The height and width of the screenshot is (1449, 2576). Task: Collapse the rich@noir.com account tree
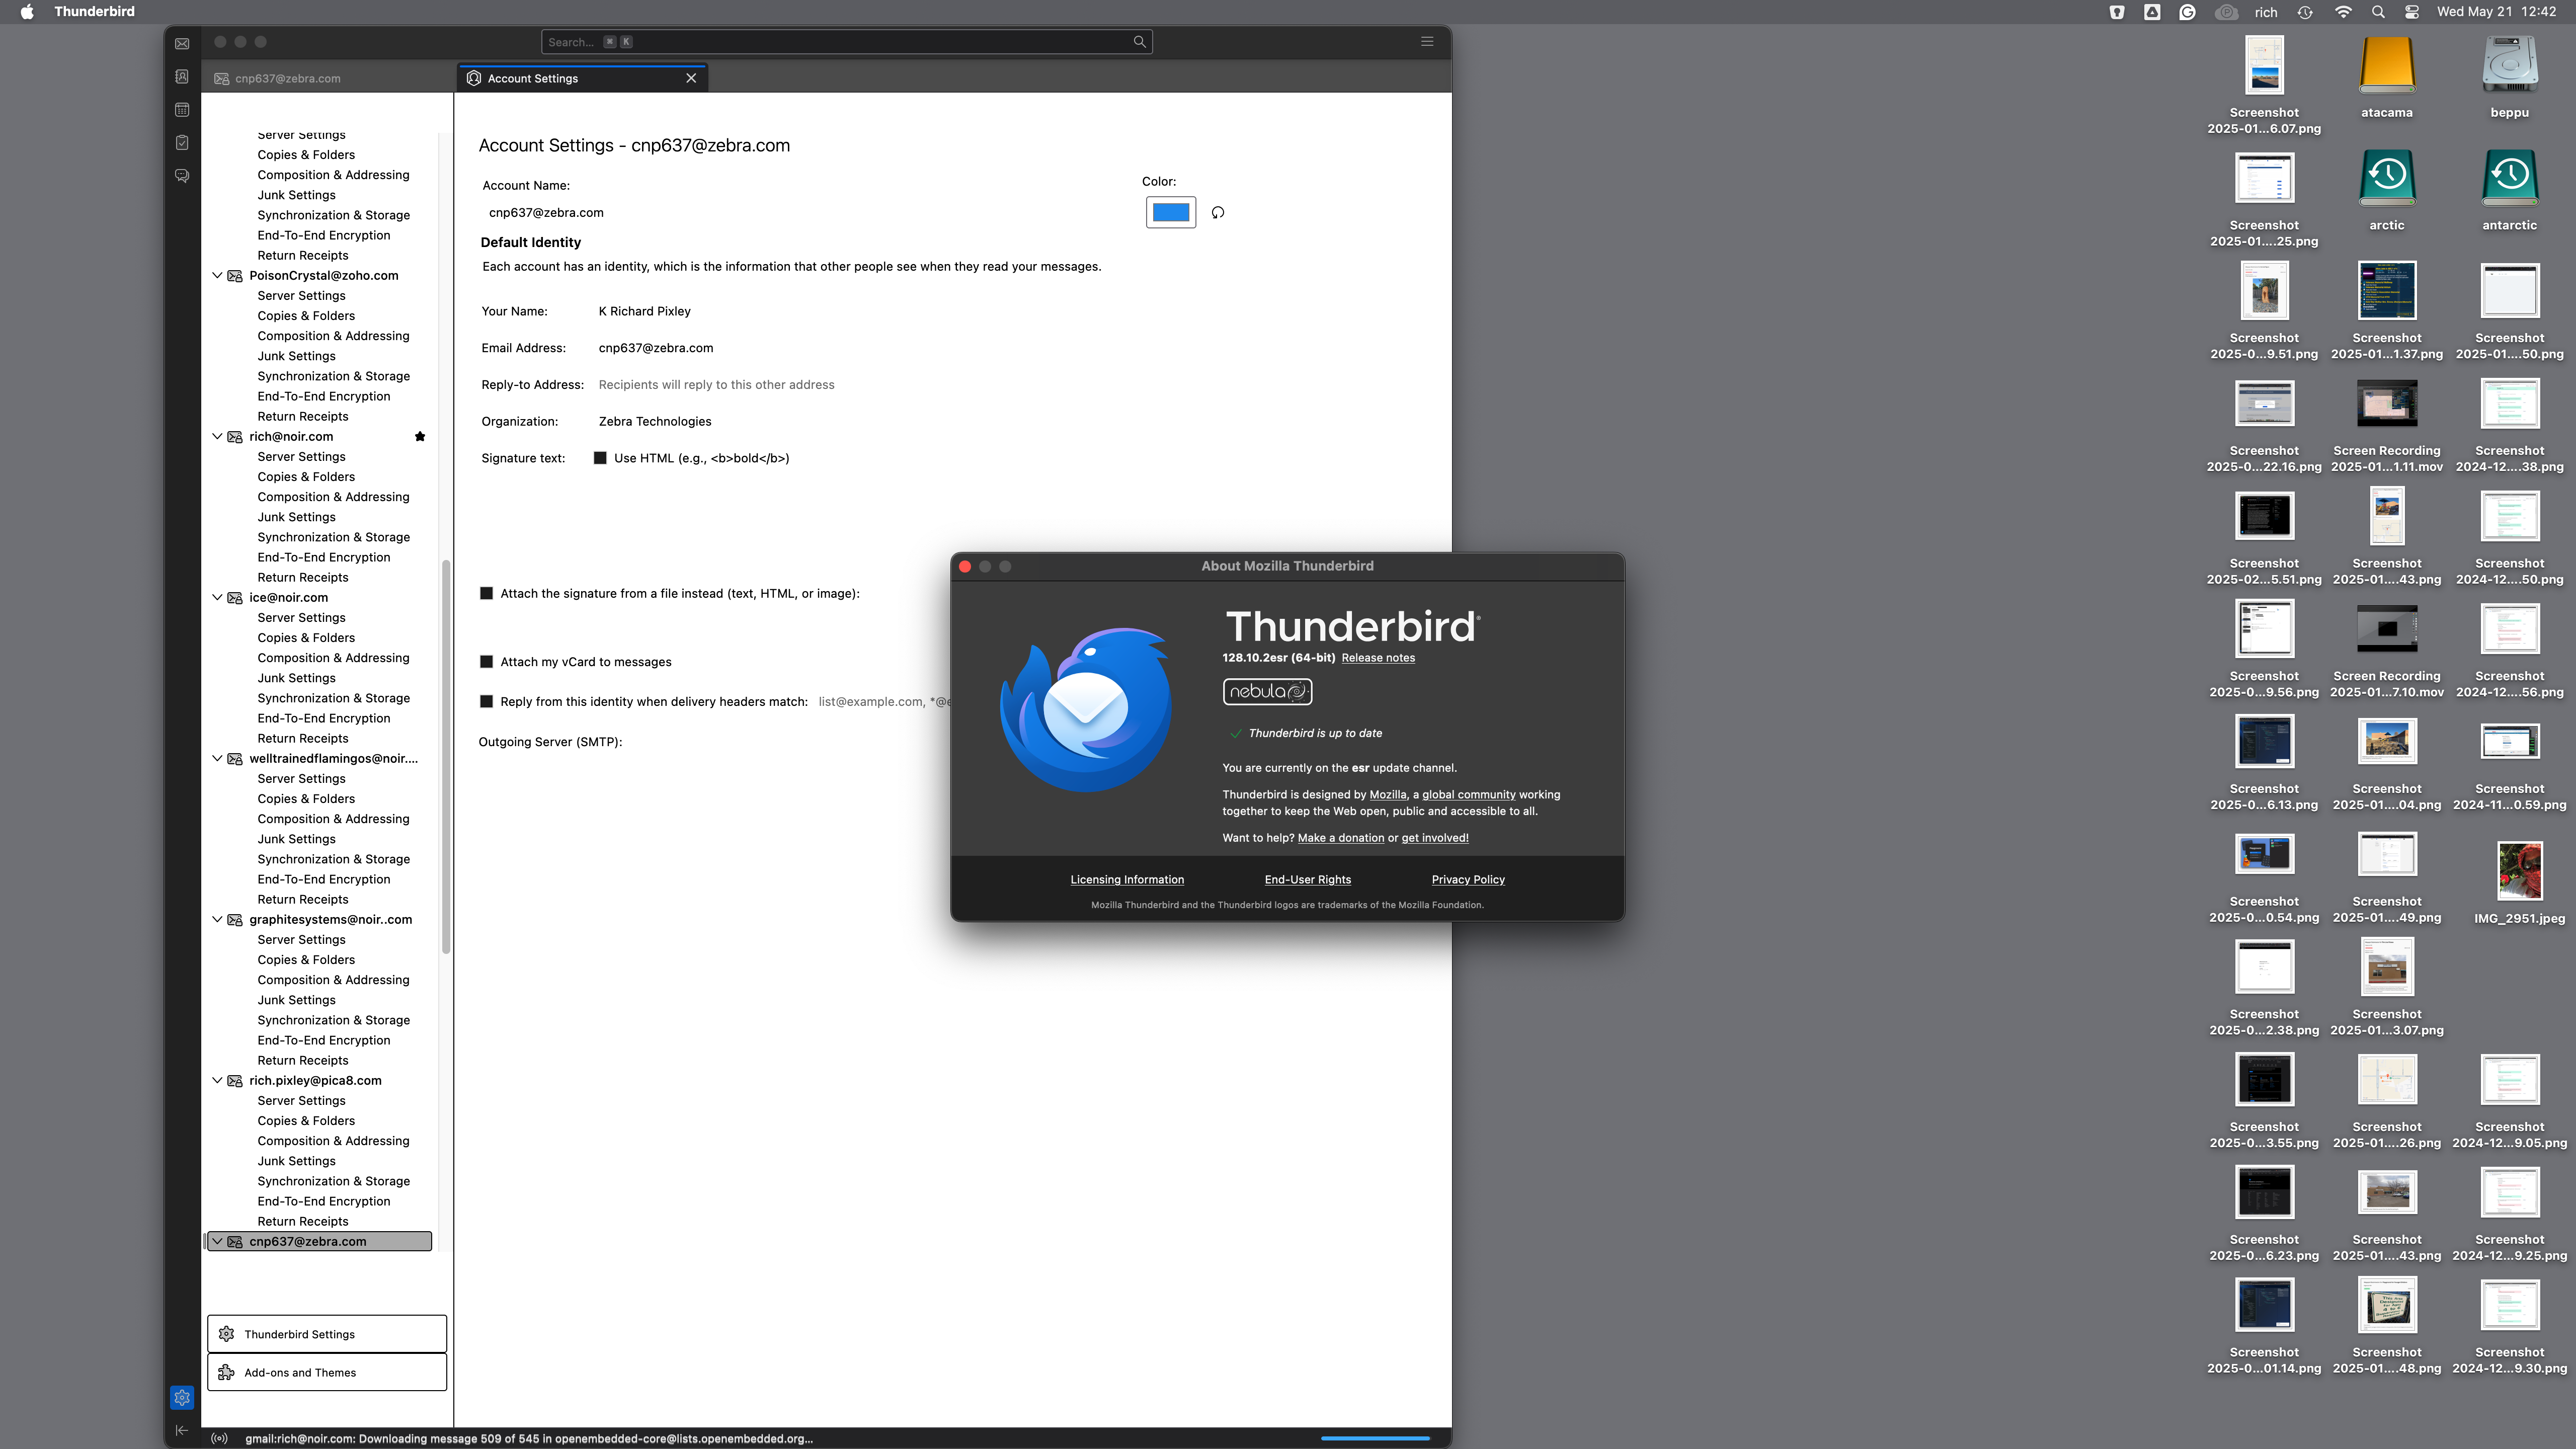[217, 436]
